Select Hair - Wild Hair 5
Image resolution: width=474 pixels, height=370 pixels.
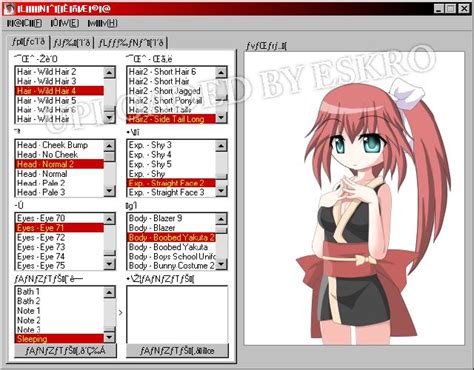pyautogui.click(x=60, y=100)
